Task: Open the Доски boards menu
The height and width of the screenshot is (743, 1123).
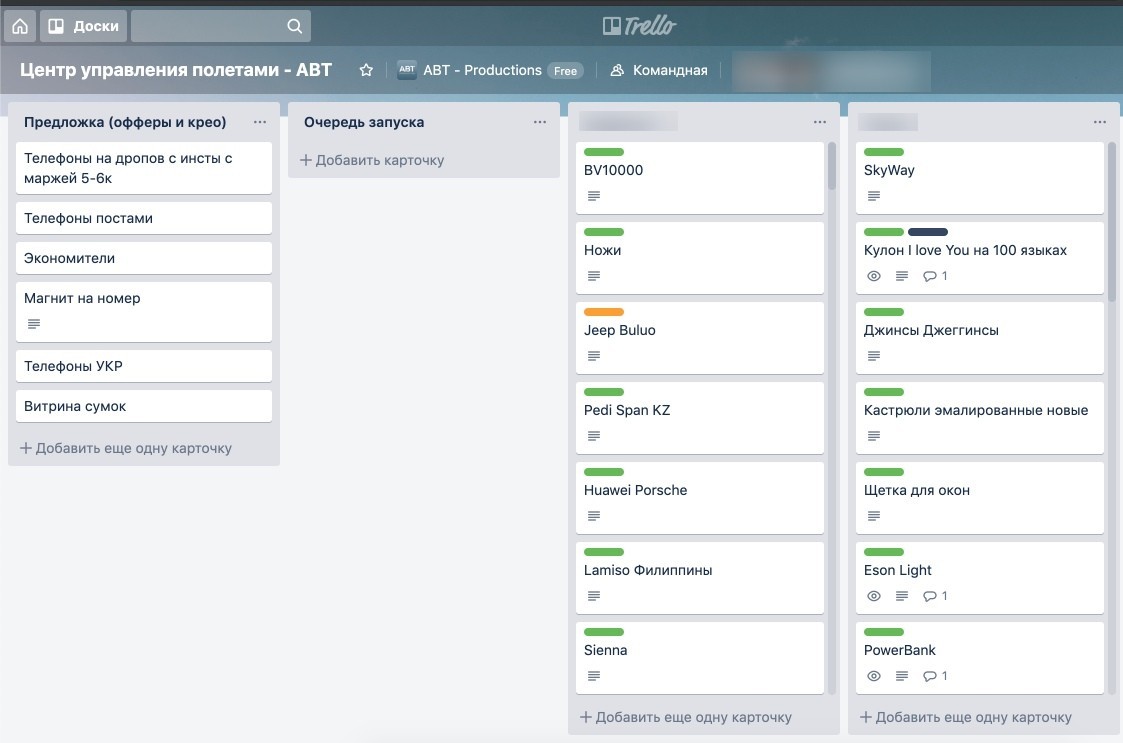Action: [x=84, y=26]
